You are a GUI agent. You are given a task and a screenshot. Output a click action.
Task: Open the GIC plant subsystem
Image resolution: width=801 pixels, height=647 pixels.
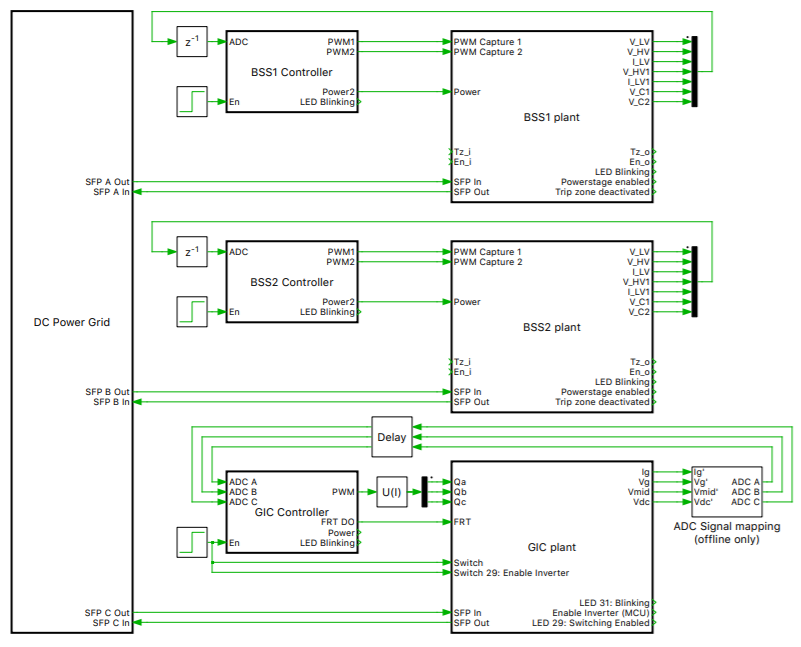coord(550,547)
